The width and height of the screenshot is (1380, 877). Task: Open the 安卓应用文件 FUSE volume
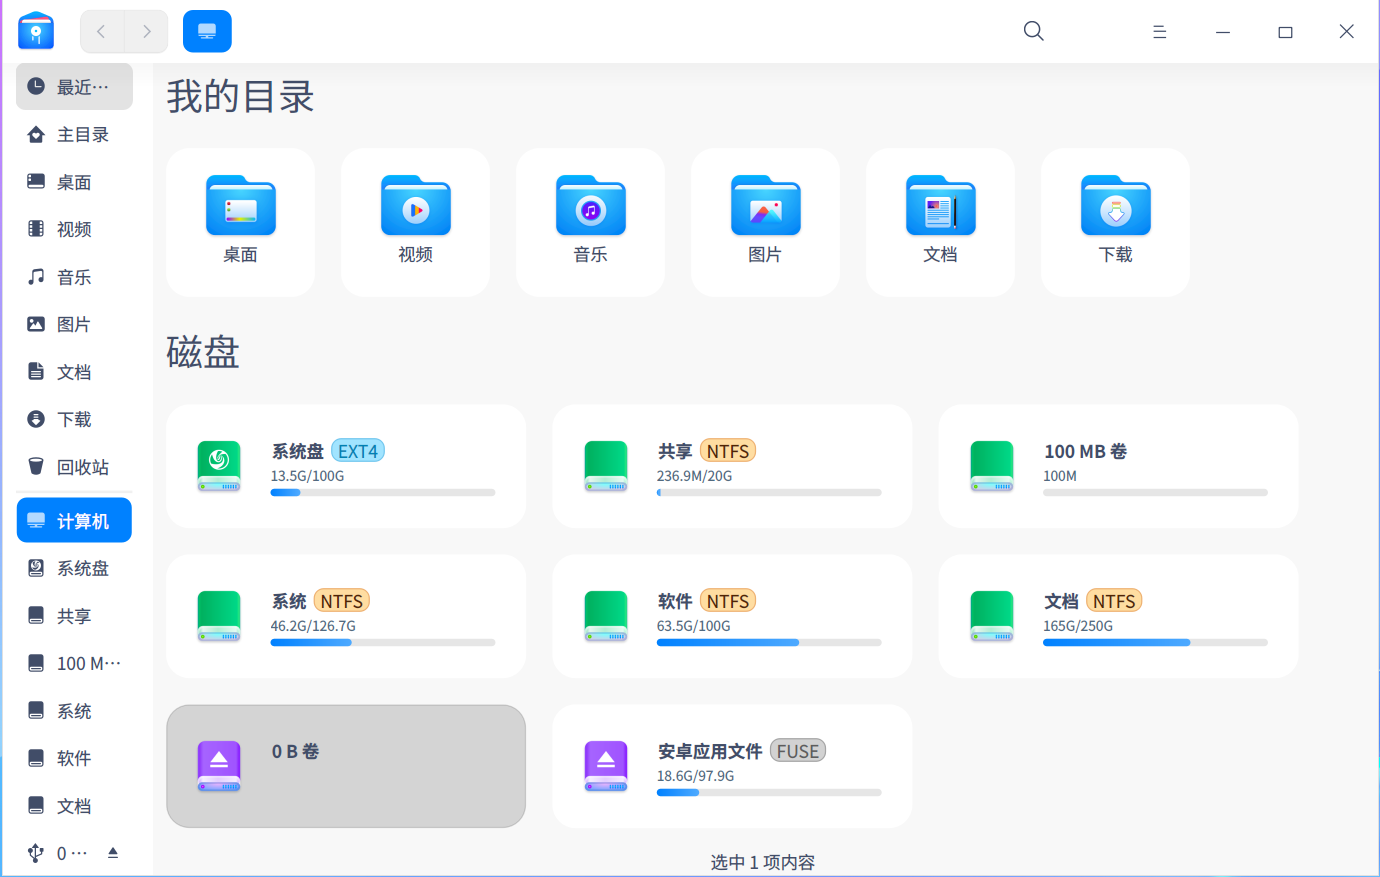tap(732, 766)
